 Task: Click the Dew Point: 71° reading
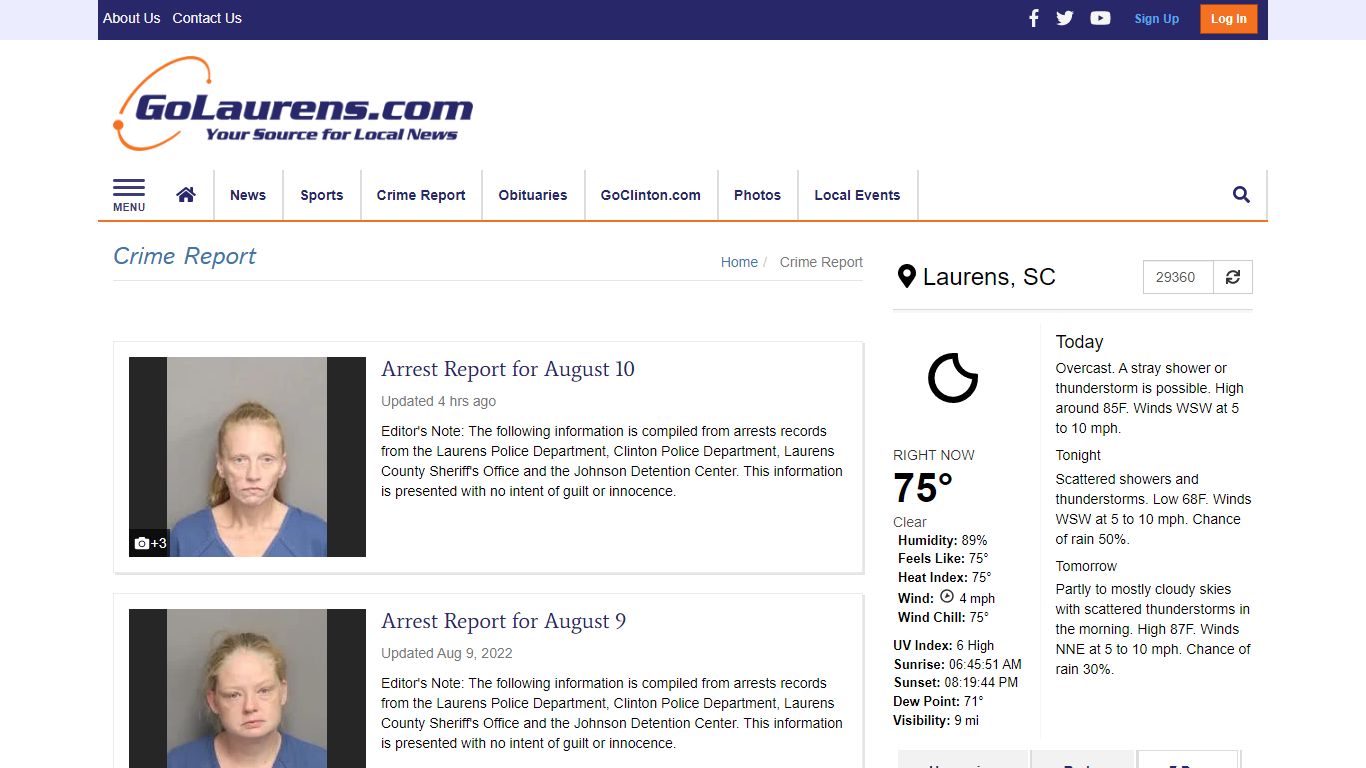(938, 701)
